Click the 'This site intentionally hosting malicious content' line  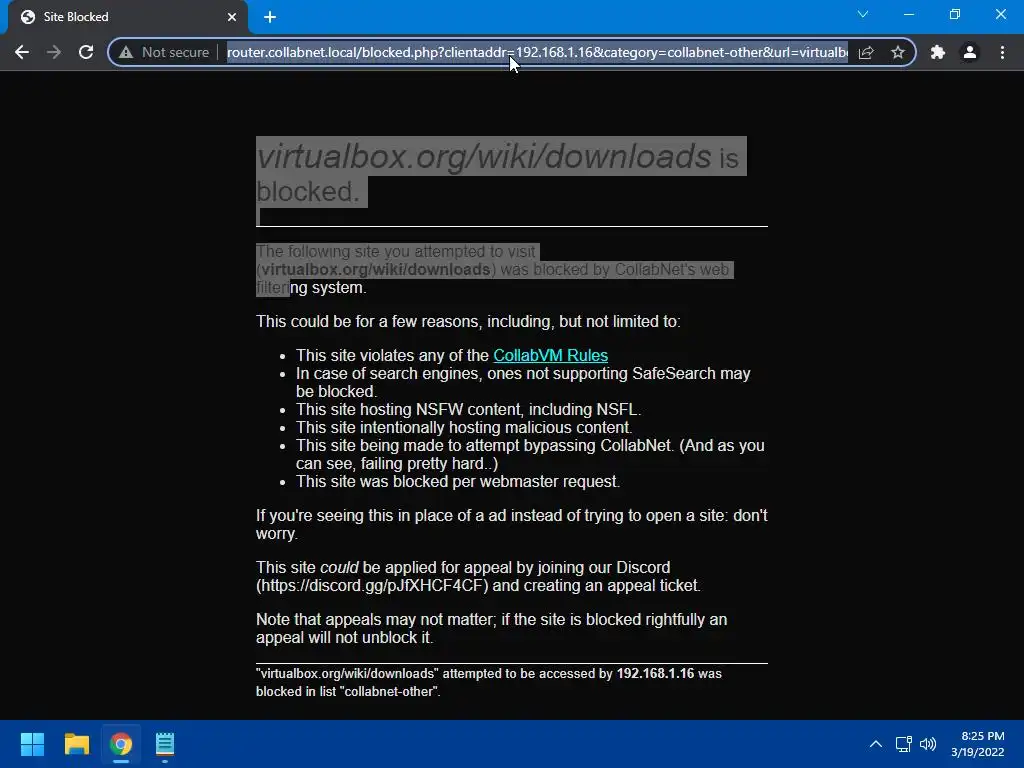pos(464,428)
